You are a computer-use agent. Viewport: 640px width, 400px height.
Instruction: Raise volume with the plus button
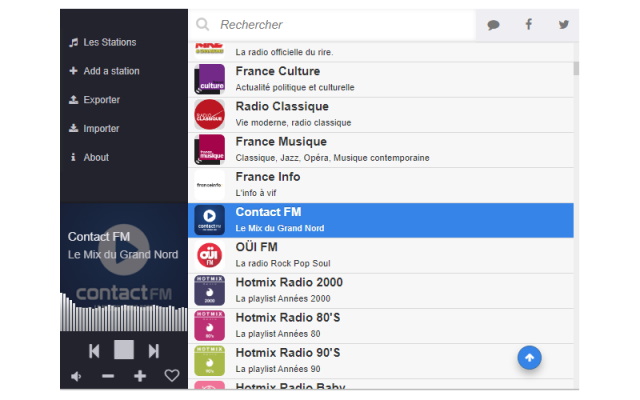tap(140, 376)
